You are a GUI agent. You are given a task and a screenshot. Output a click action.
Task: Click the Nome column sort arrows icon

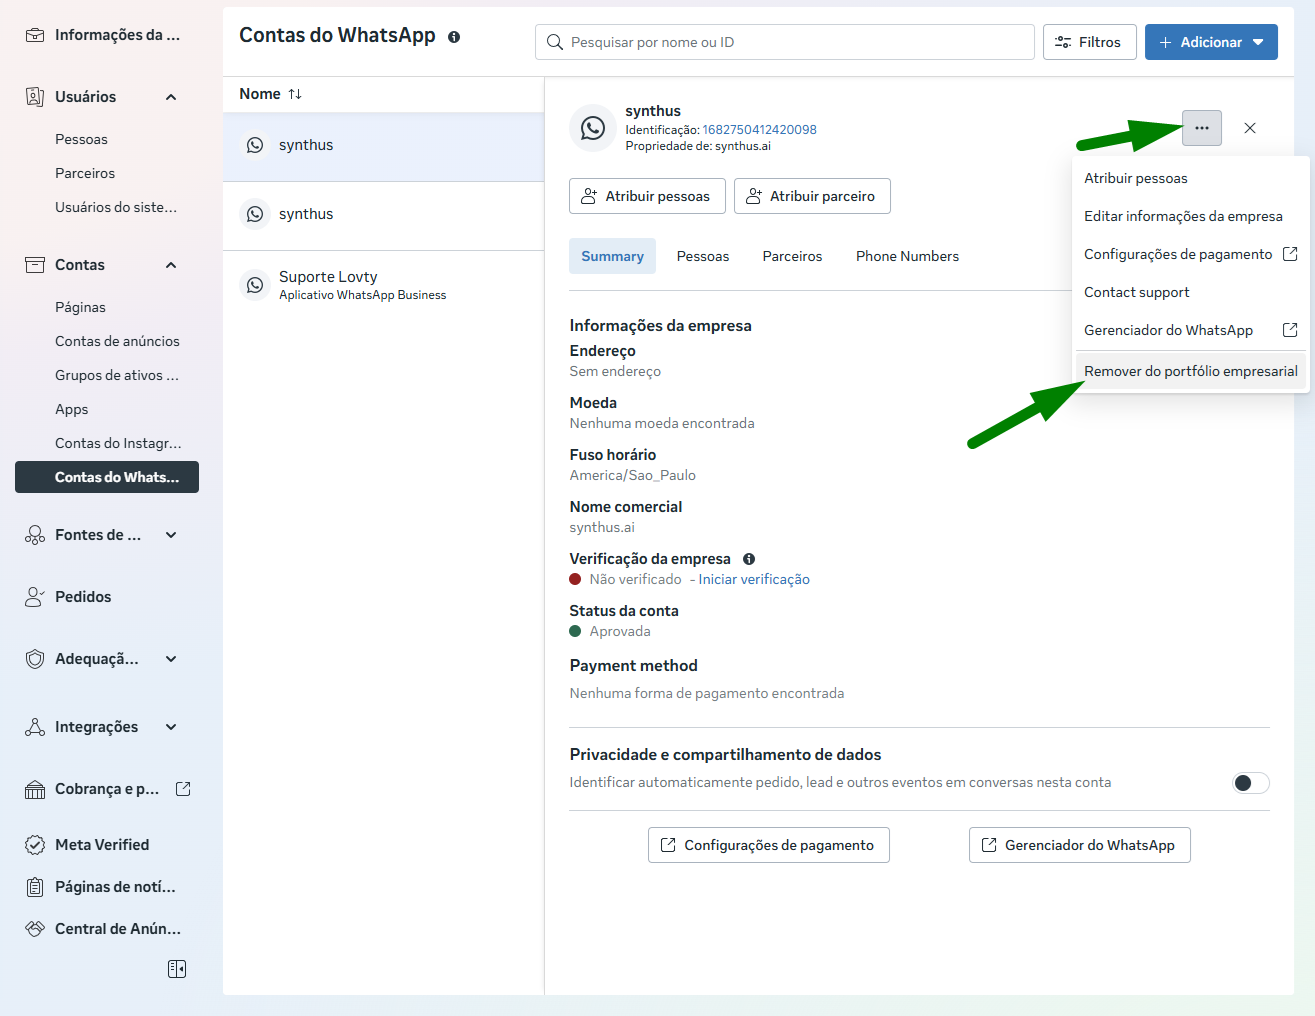(295, 94)
